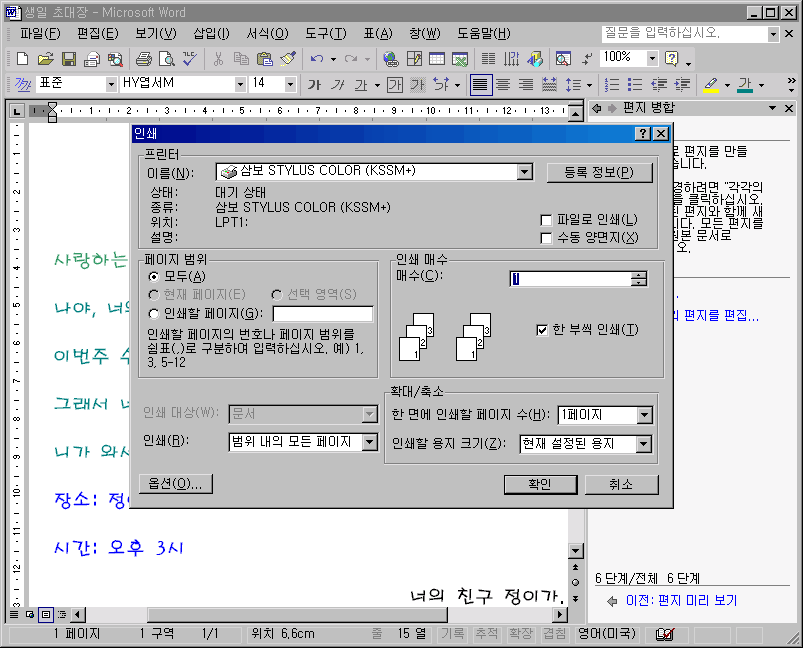This screenshot has height=648, width=803.
Task: Click the Line spacing toolbar icon
Action: click(x=573, y=84)
